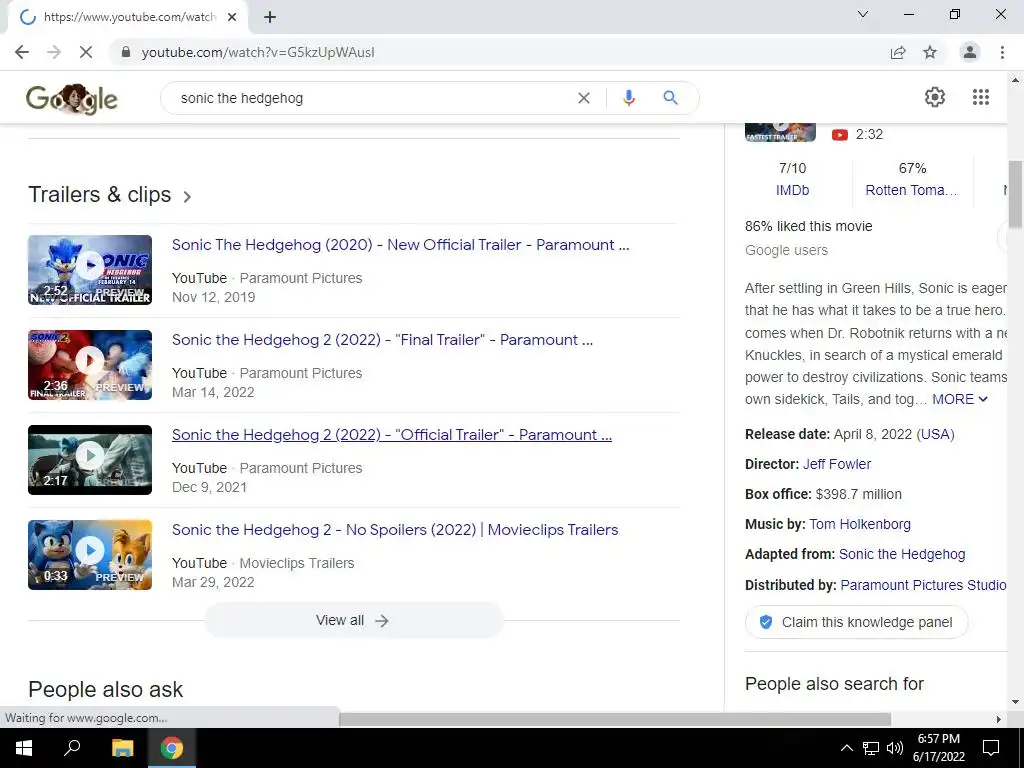The height and width of the screenshot is (768, 1024).
Task: Select the "People also ask" heading
Action: [x=105, y=690]
